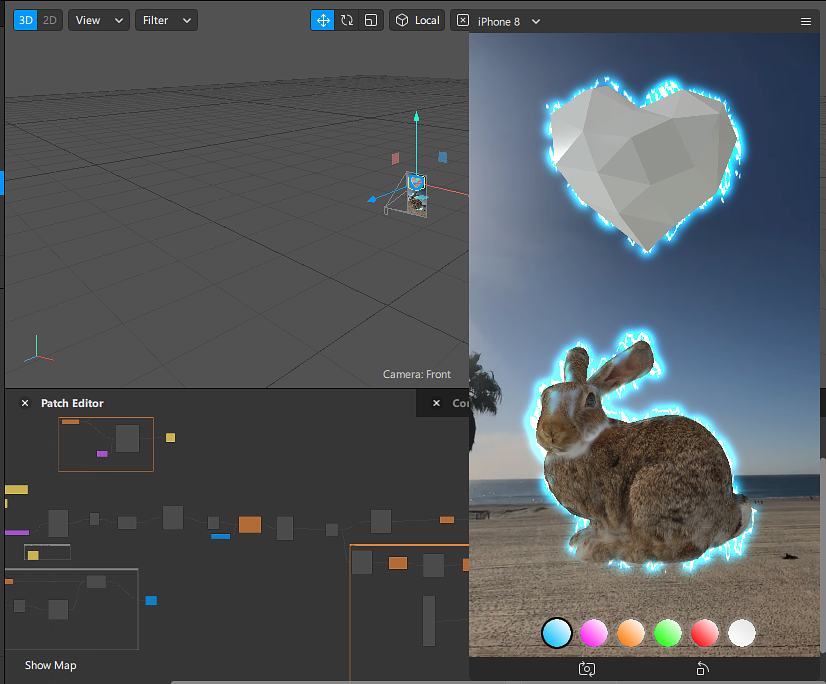Click the camera flip icon below the simulator

coord(586,669)
